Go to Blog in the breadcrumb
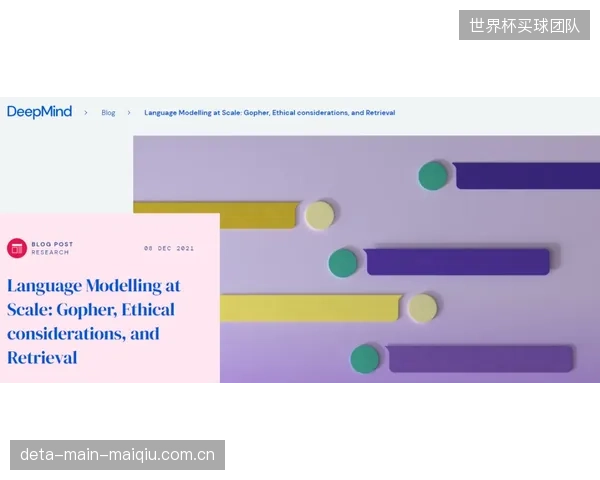The height and width of the screenshot is (480, 600). click(x=108, y=113)
